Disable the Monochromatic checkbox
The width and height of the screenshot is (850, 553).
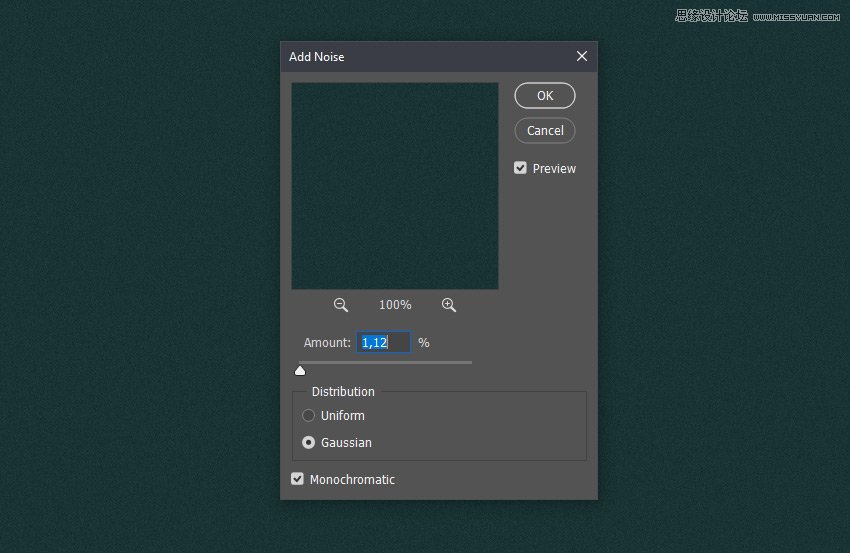[298, 479]
